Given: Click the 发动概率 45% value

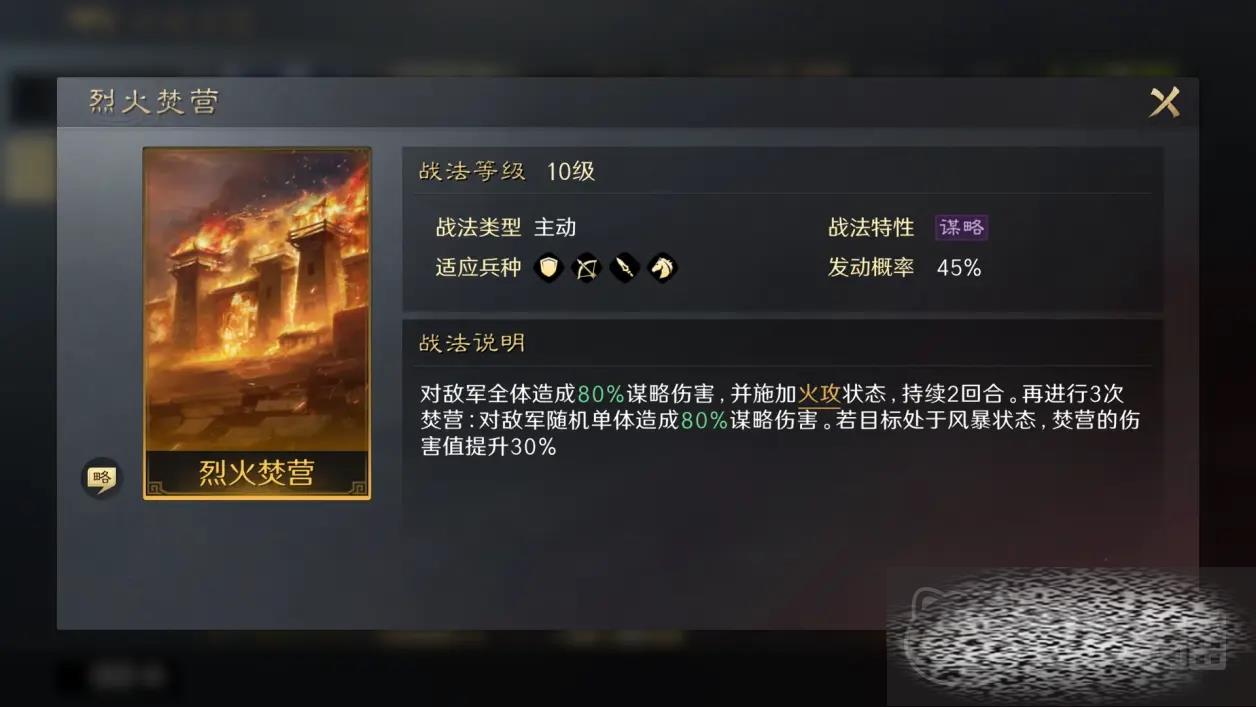Looking at the screenshot, I should pos(959,268).
